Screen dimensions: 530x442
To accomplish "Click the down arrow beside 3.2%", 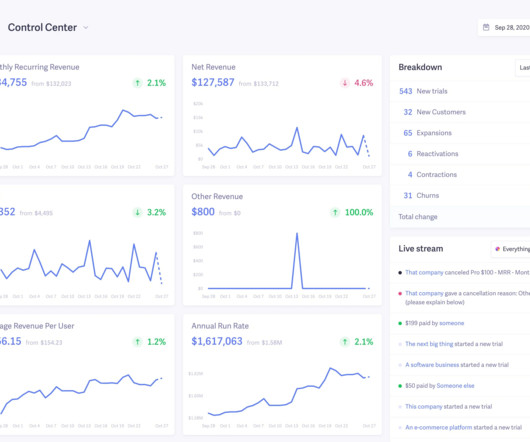I will tap(137, 212).
